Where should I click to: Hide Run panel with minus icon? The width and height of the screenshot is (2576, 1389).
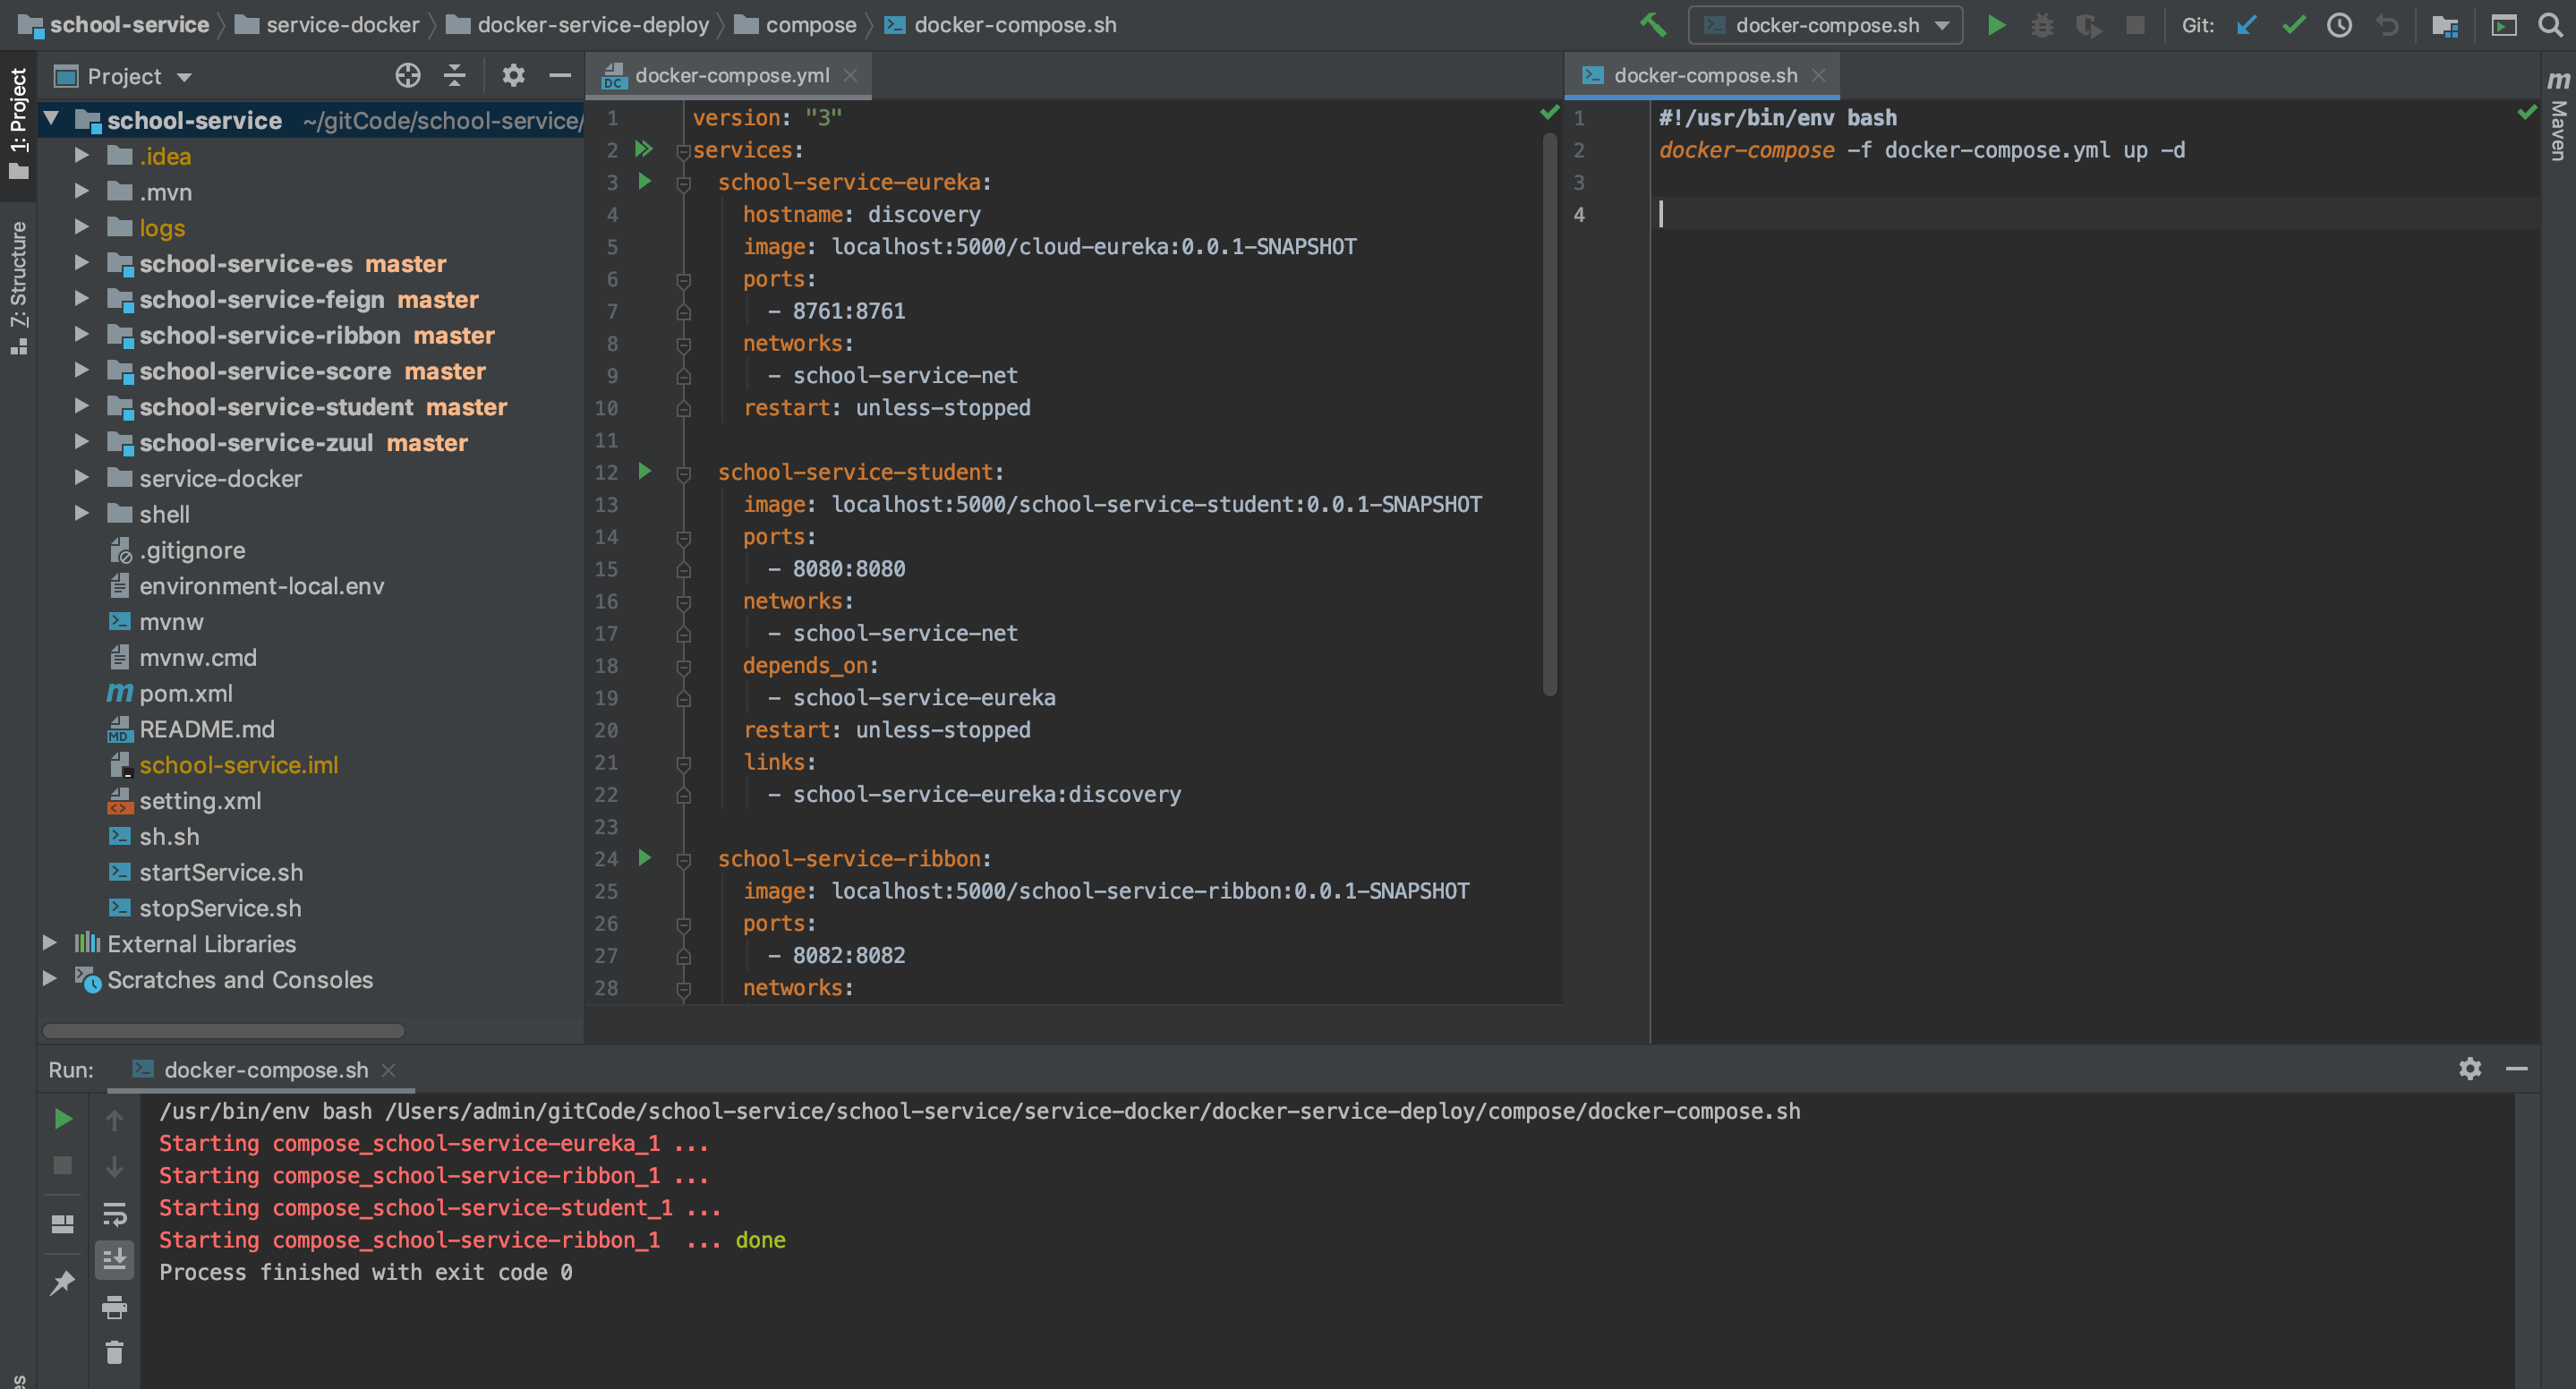[2517, 1068]
